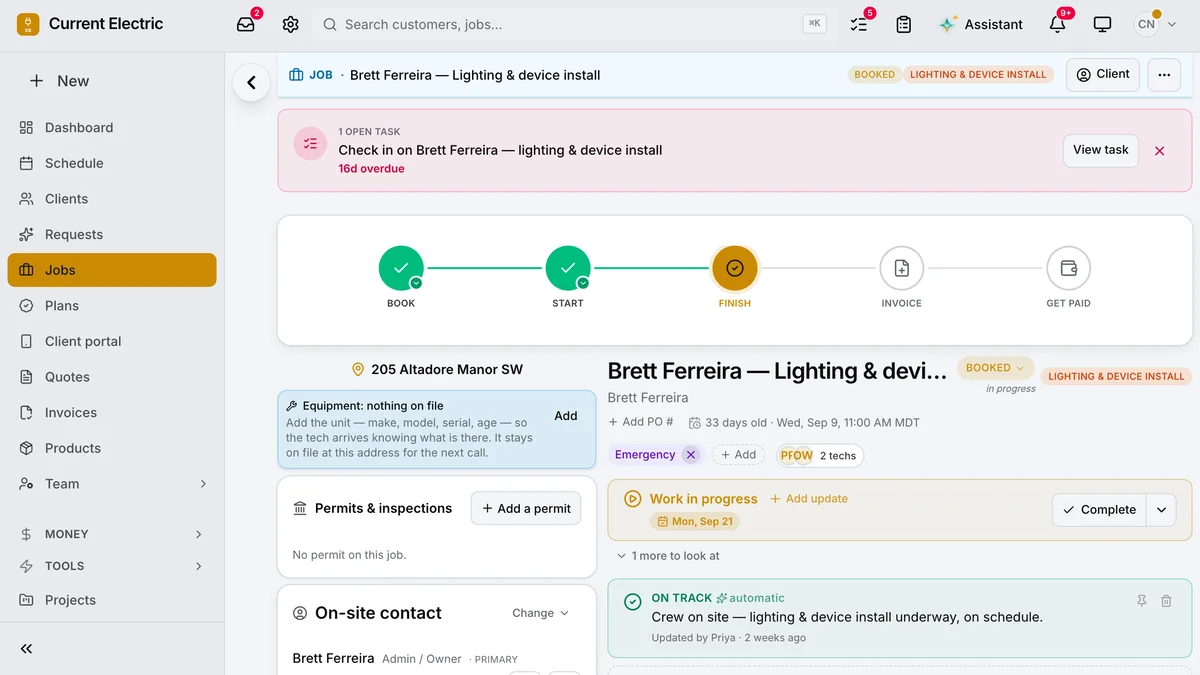Click Add PO # link
Viewport: 1200px width, 675px height.
[x=641, y=422]
